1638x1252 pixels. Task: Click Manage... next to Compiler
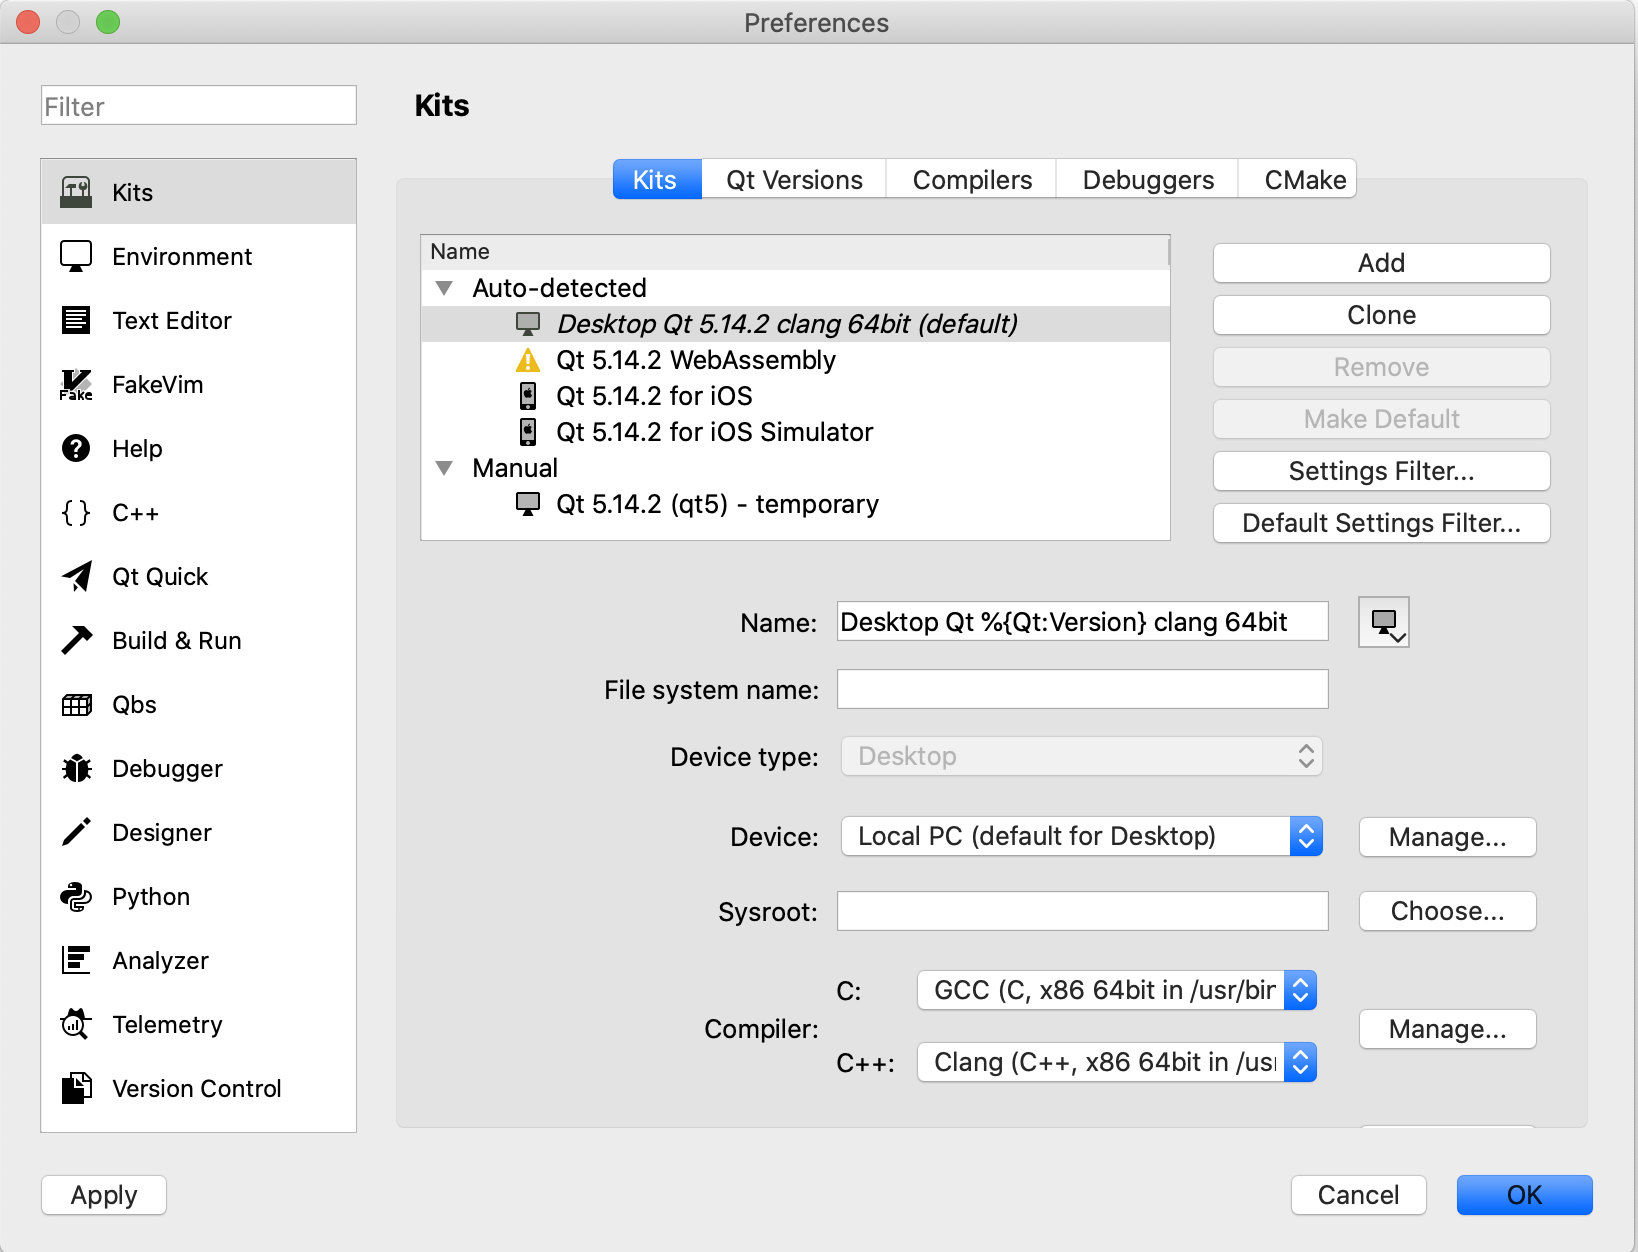pyautogui.click(x=1447, y=1029)
